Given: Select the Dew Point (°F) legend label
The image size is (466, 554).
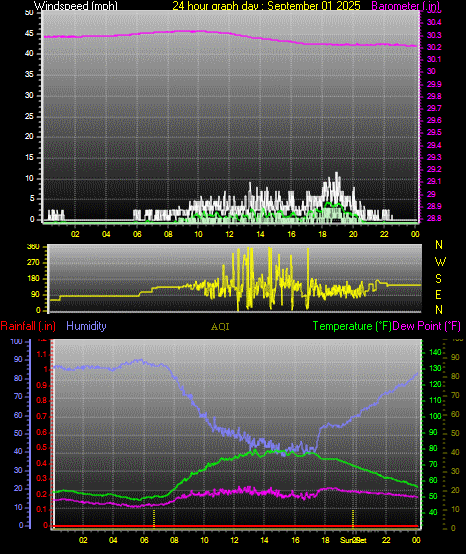Looking at the screenshot, I should (x=426, y=326).
